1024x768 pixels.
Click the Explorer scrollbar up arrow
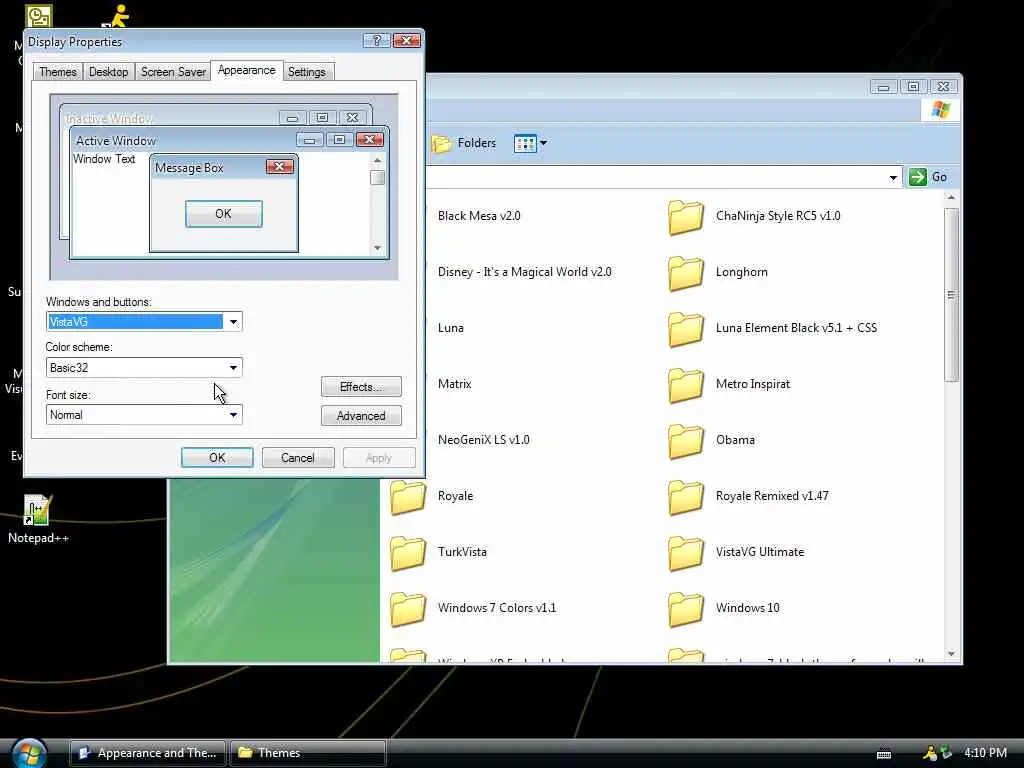pos(952,198)
